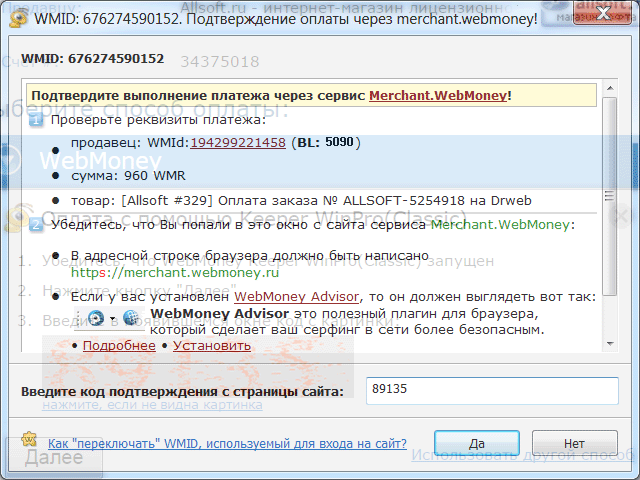Screen dimensions: 640x480
Task: Click 'нажмите, если не видна картинка' link in the background page
Action: (152, 405)
